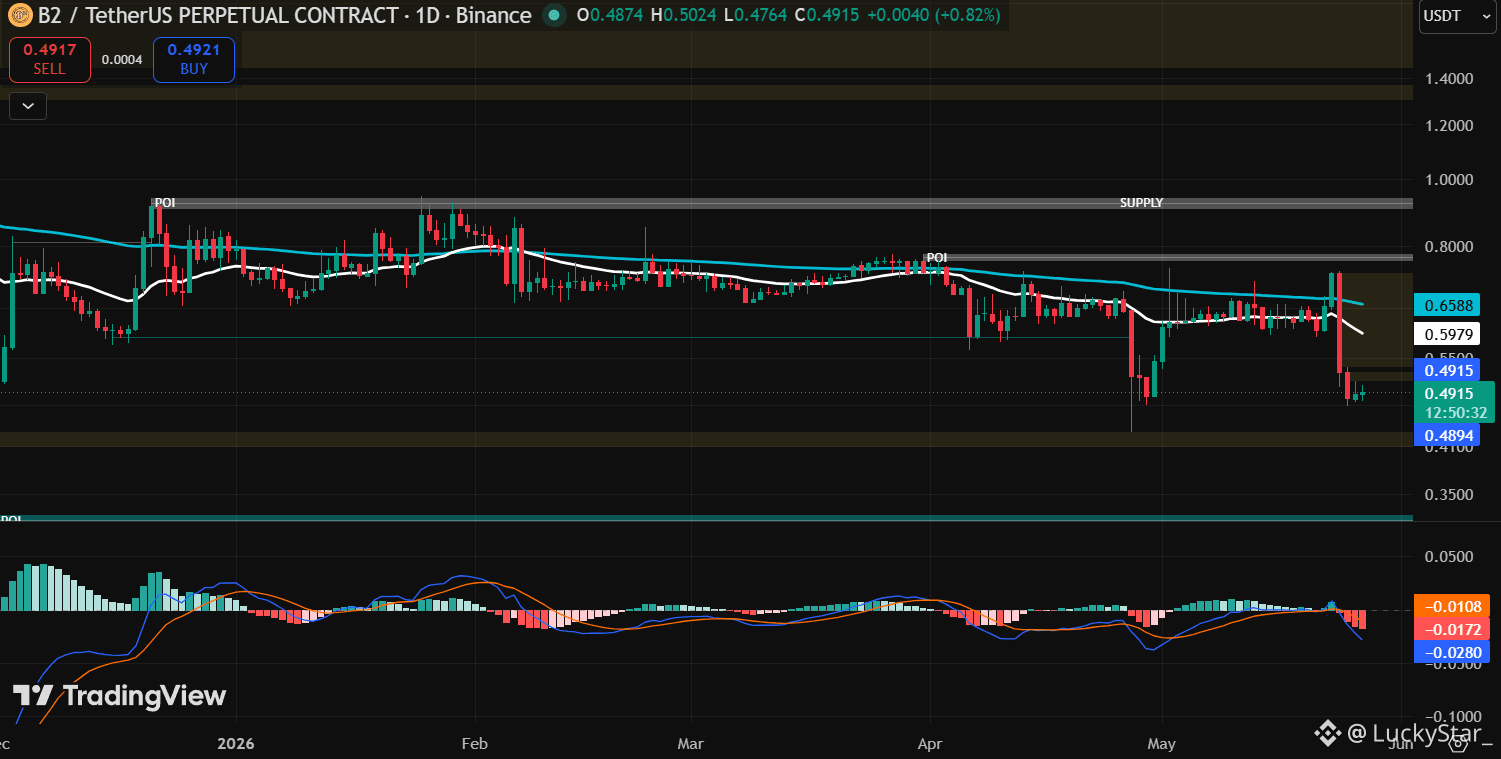Click the orange -0.0108 signal label
Viewport: 1501px width, 759px height.
point(1453,606)
